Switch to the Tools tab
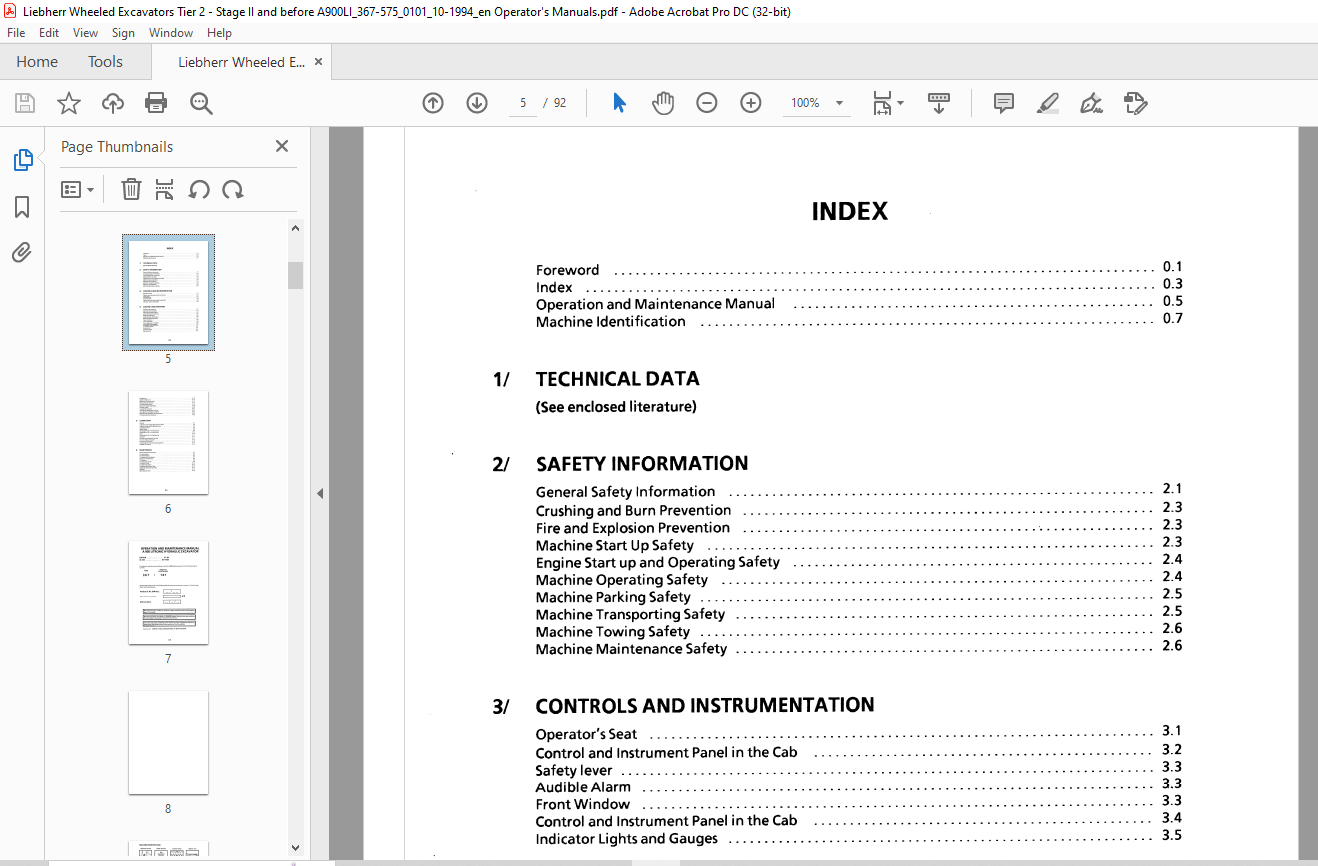 (x=105, y=62)
